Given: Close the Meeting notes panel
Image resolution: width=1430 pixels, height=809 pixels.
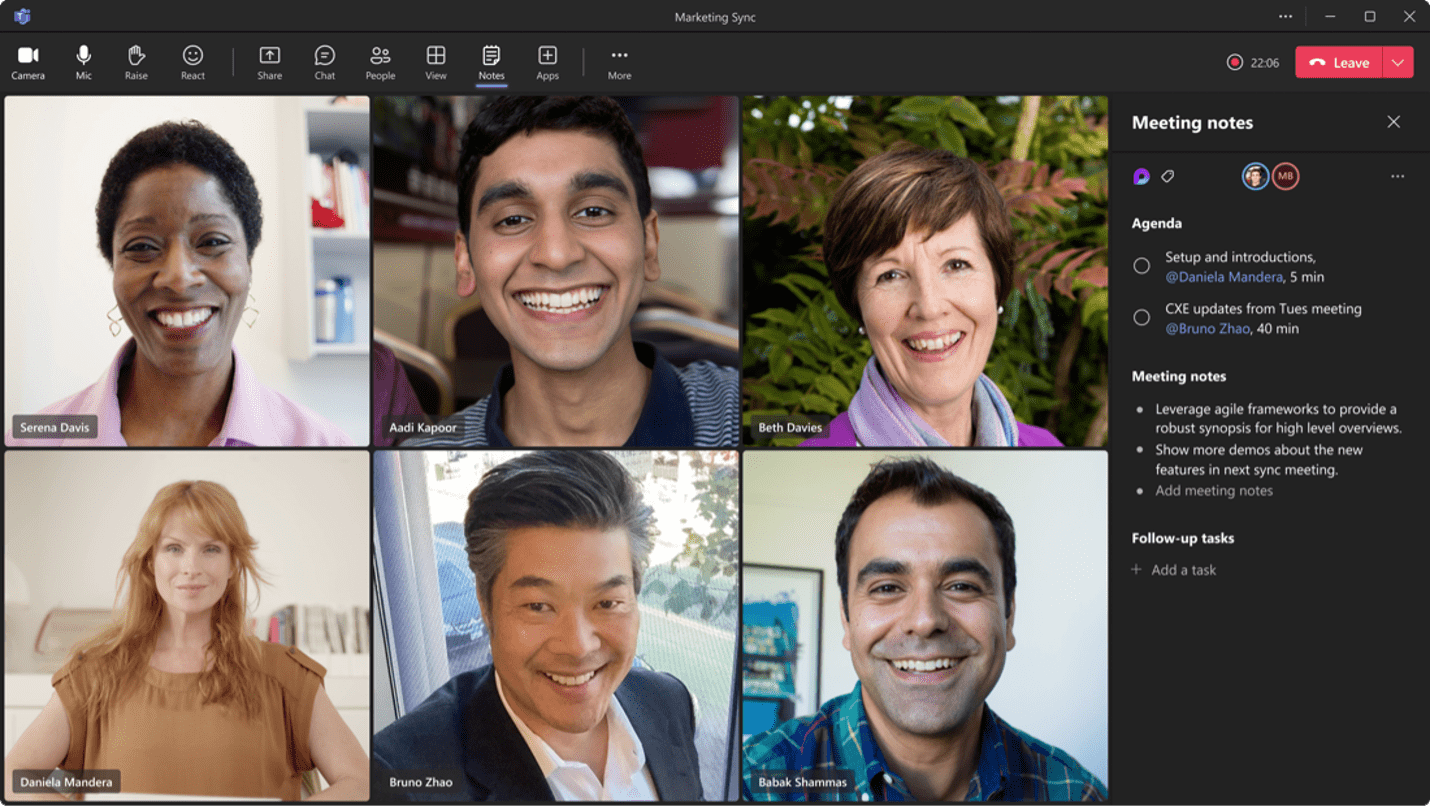Looking at the screenshot, I should (x=1393, y=122).
